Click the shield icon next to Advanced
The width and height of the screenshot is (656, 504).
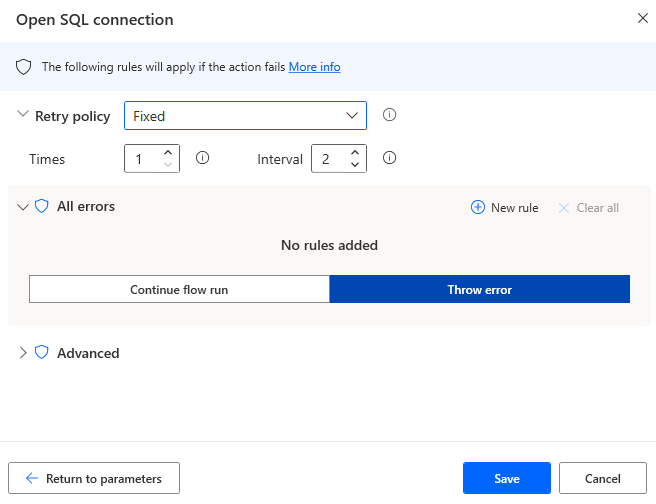click(41, 353)
